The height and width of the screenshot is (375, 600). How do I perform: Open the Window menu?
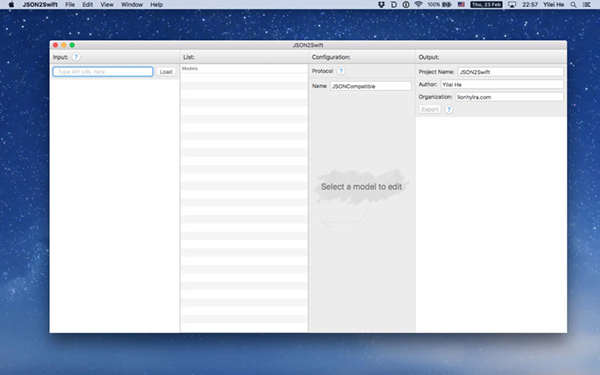point(132,5)
